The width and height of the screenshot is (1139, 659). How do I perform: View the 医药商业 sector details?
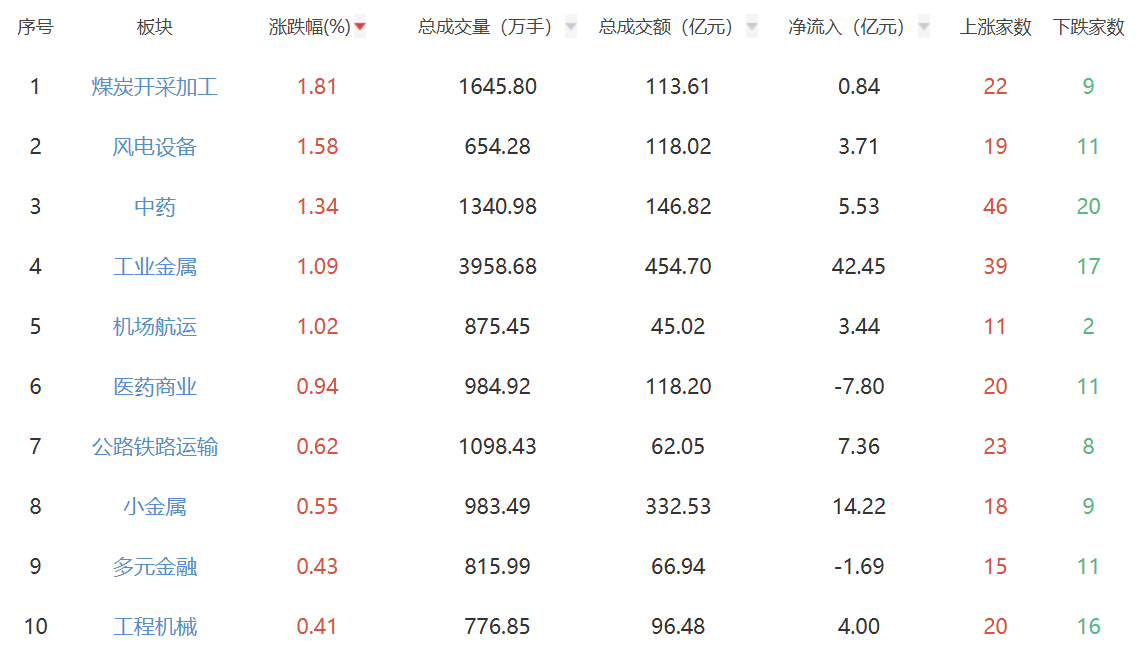click(x=154, y=387)
